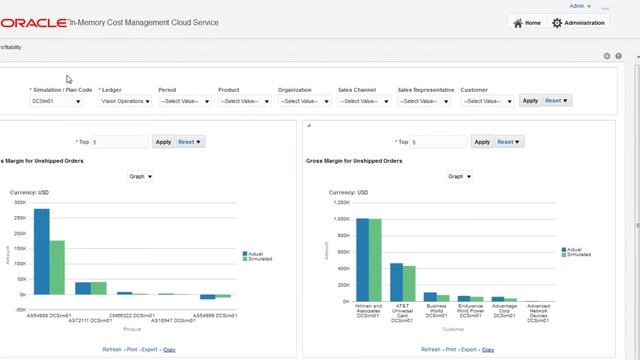Open the Sales Representative dropdown
This screenshot has width=640, height=360.
pyautogui.click(x=424, y=101)
